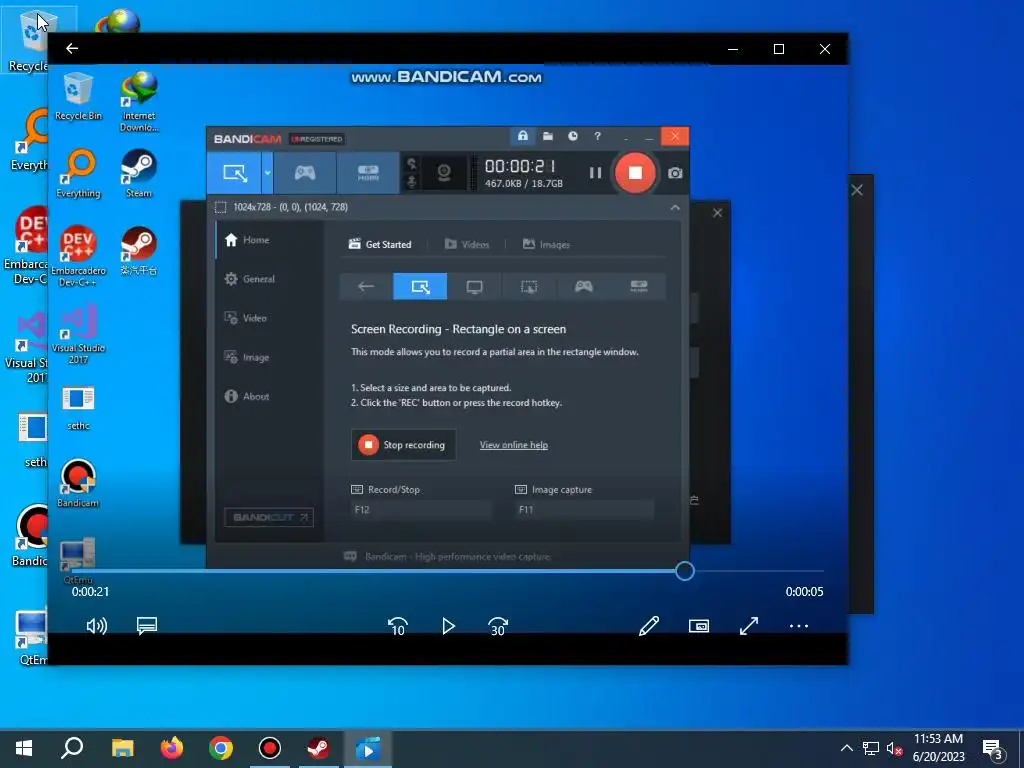Open the Get Started tab in Bandicam

(380, 244)
